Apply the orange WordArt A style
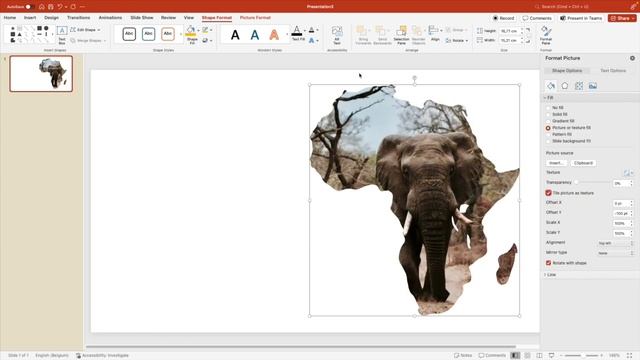Image resolution: width=640 pixels, height=360 pixels. [x=274, y=35]
